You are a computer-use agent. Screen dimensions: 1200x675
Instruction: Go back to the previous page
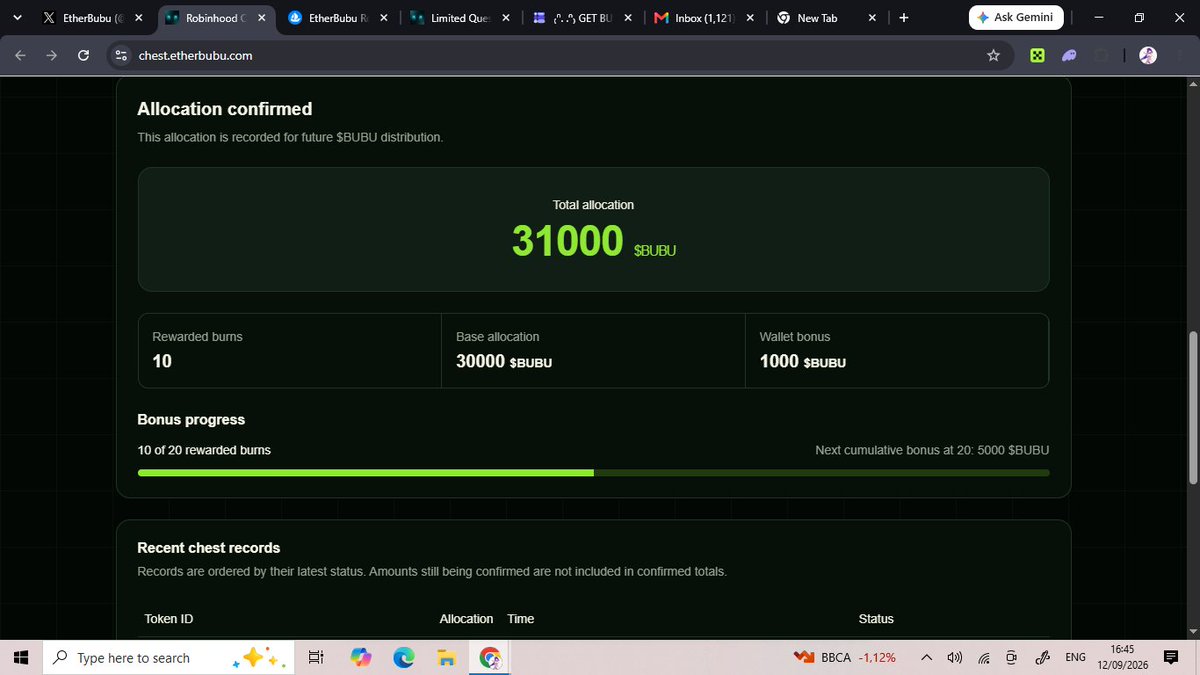[20, 56]
